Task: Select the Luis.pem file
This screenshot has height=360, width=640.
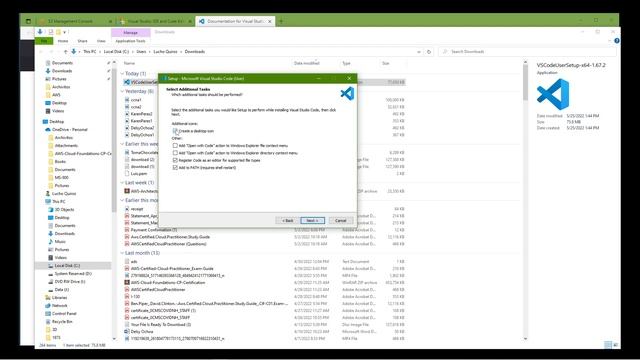Action: tap(139, 173)
